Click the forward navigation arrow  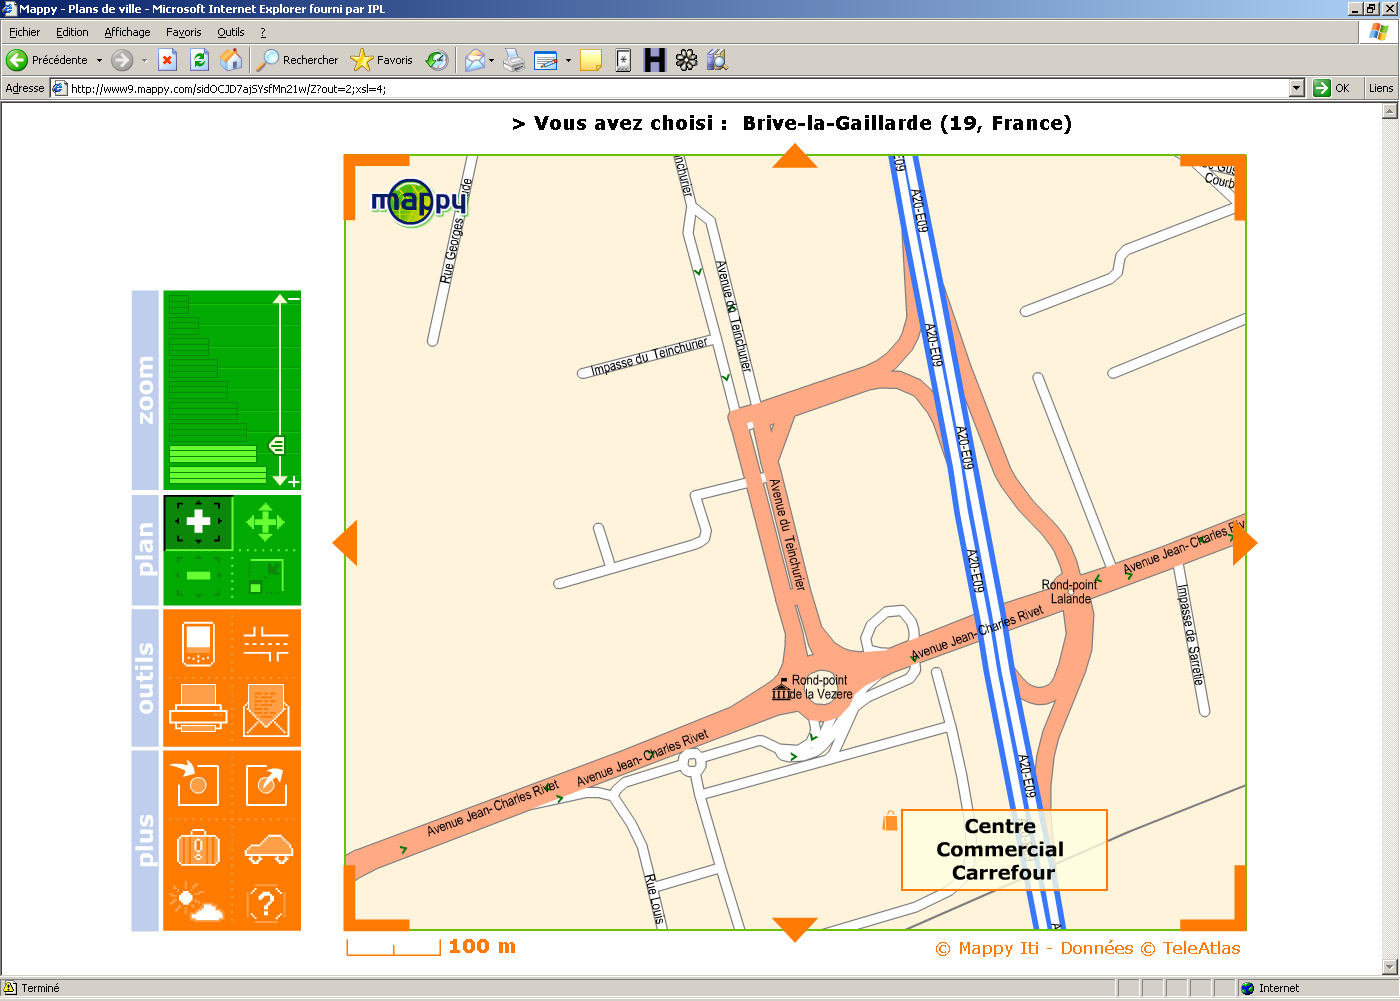pyautogui.click(x=122, y=60)
